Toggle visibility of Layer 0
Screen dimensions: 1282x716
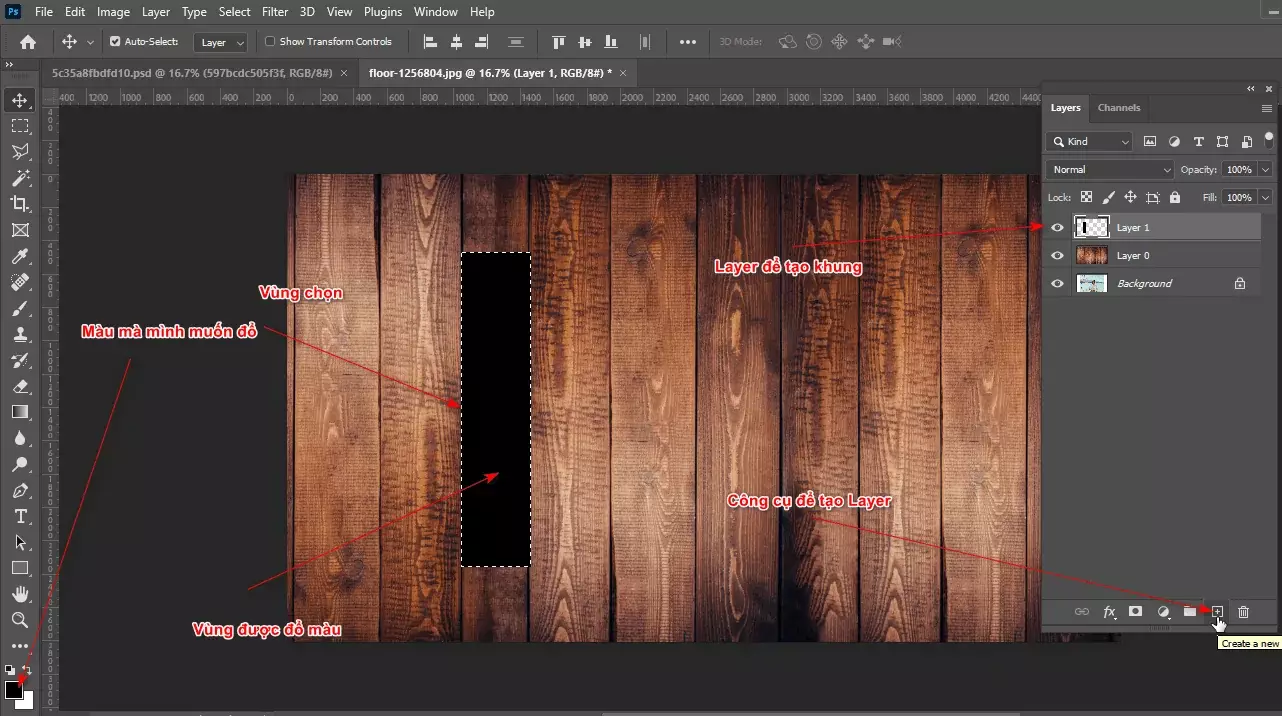pyautogui.click(x=1057, y=255)
